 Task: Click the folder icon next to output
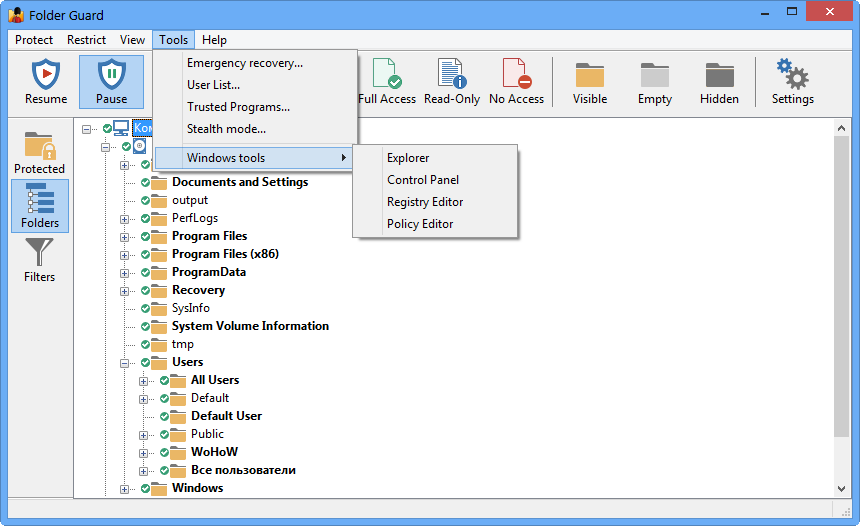(x=159, y=201)
